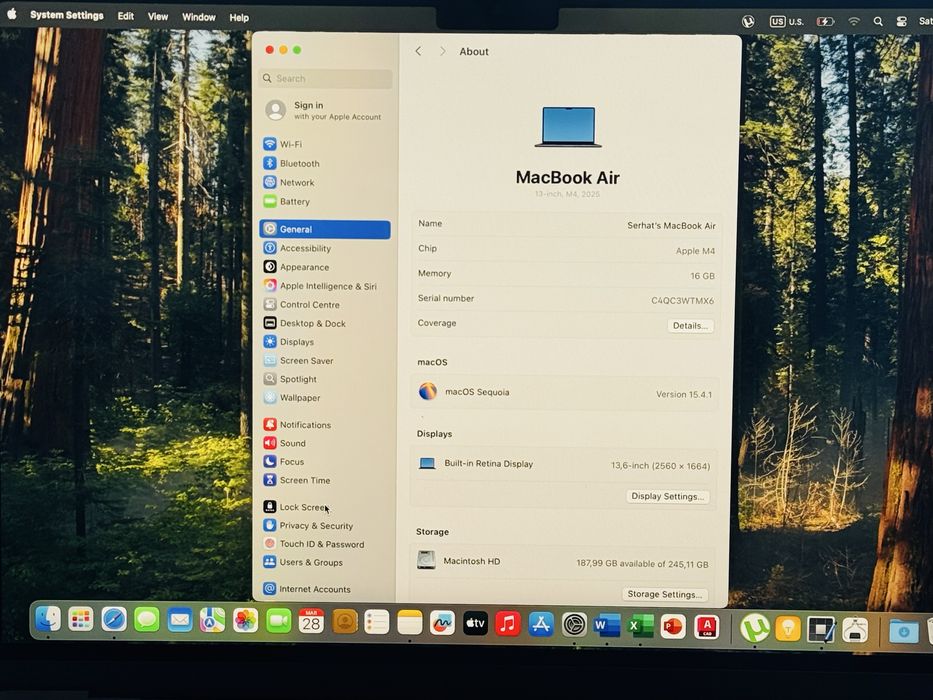
Task: Select Spotlight in the sidebar
Action: click(298, 379)
